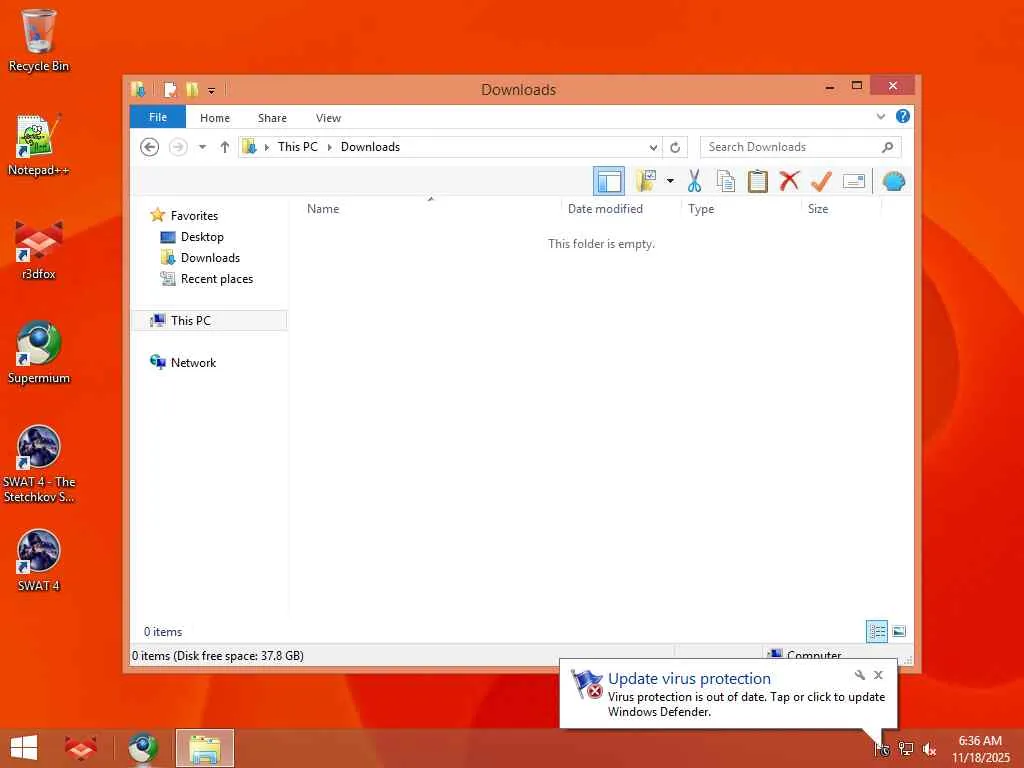The height and width of the screenshot is (768, 1024).
Task: Switch to the Home ribbon tab
Action: point(215,118)
